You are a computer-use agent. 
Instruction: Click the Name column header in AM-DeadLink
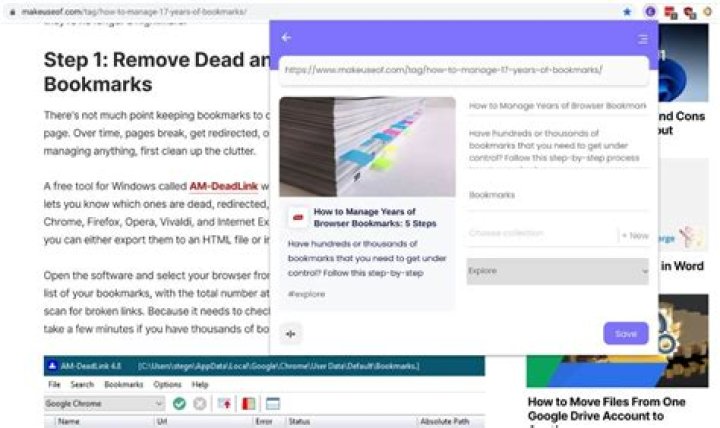click(69, 422)
